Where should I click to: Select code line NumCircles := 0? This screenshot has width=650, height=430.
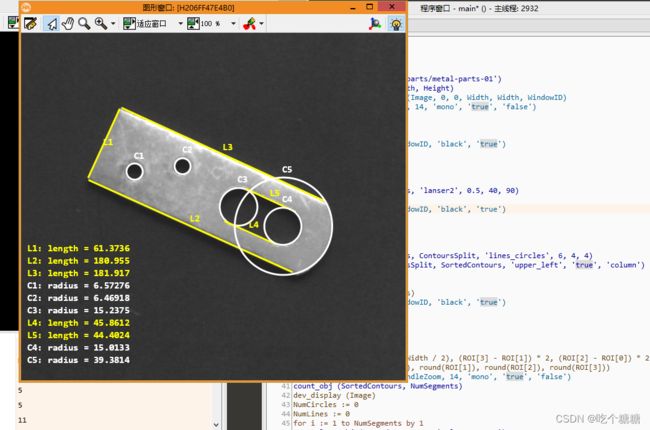point(326,405)
